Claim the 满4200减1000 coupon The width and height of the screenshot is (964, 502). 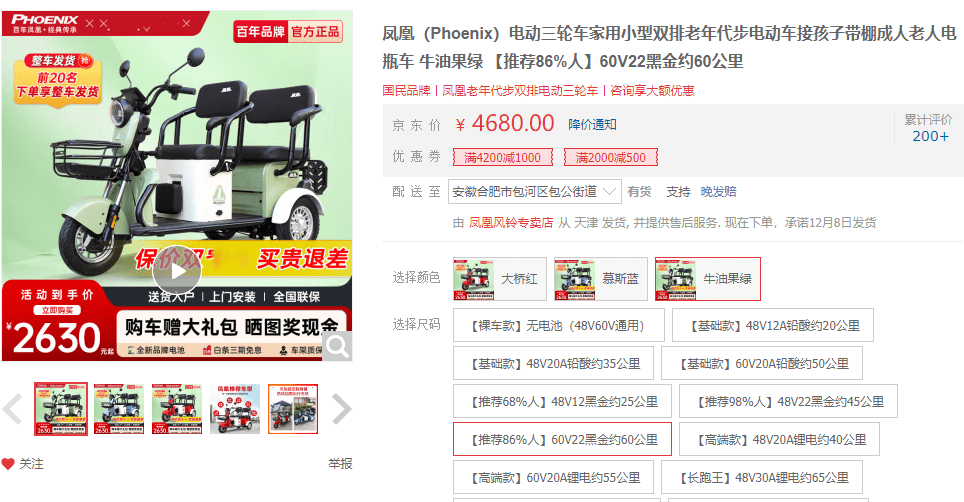tap(503, 157)
